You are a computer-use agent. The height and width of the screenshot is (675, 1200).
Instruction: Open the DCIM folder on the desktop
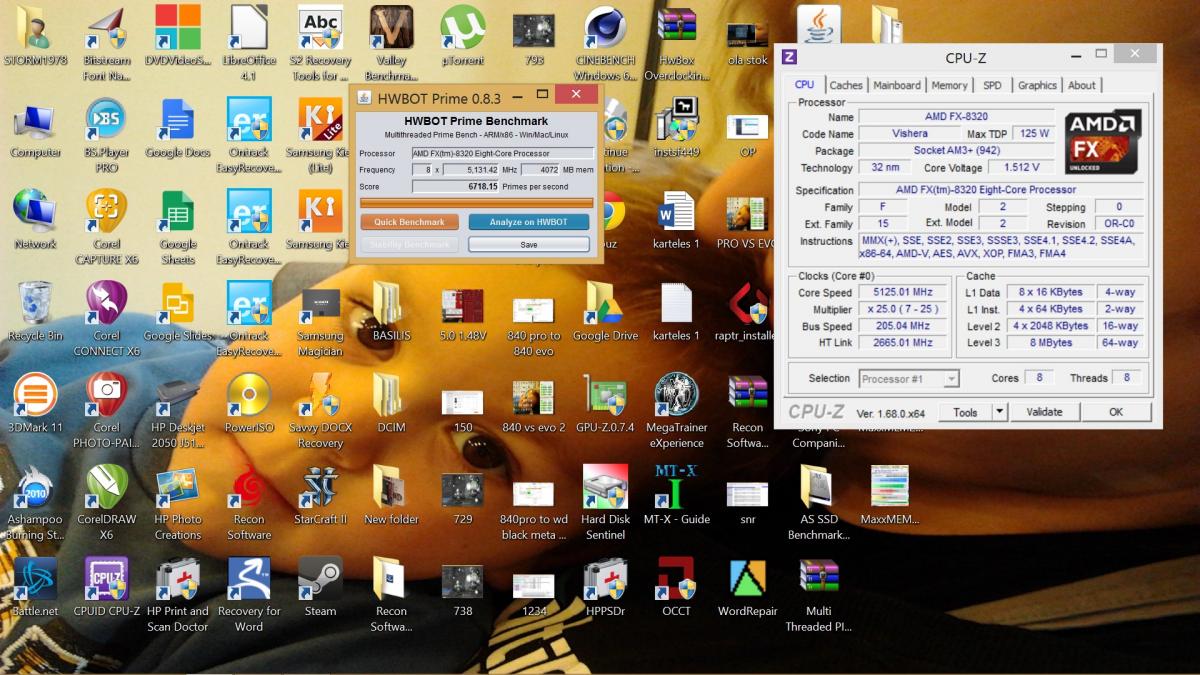[x=392, y=395]
